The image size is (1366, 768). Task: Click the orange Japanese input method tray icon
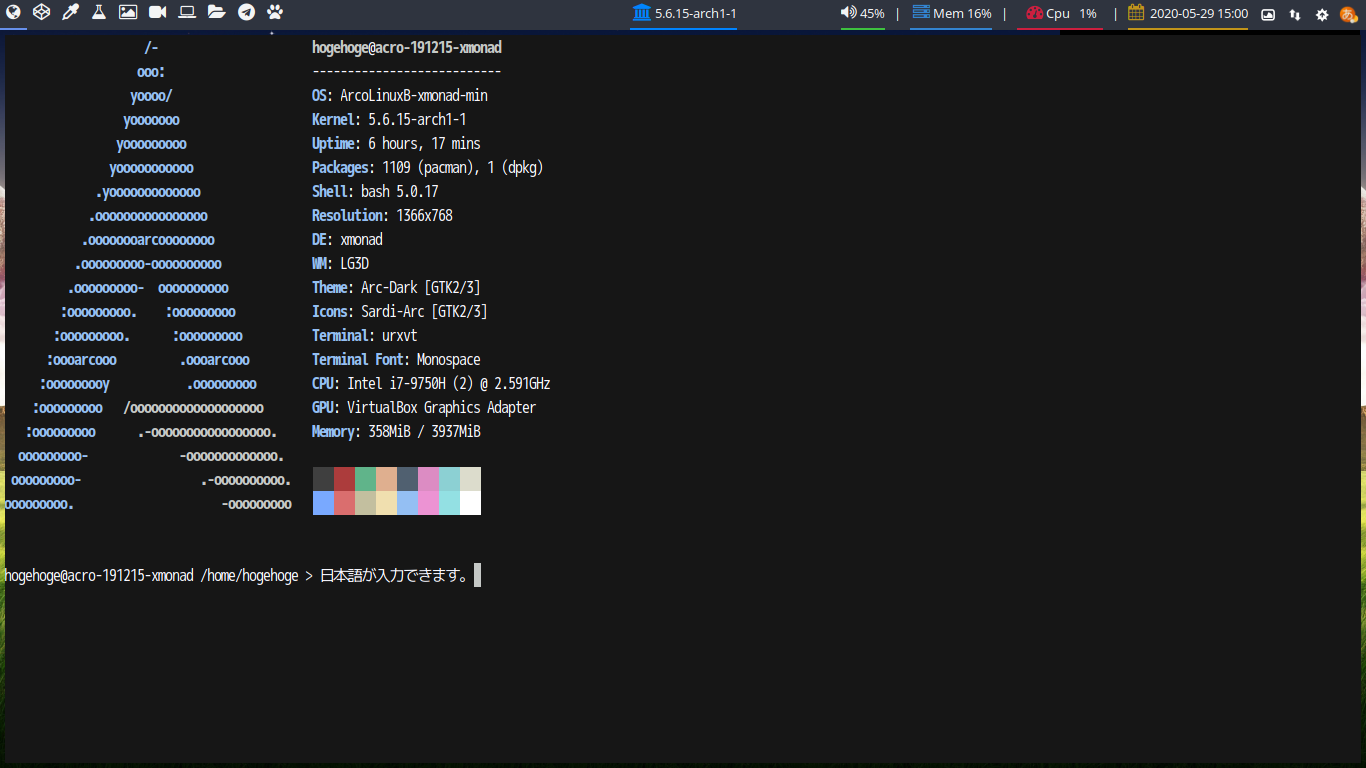[1348, 14]
